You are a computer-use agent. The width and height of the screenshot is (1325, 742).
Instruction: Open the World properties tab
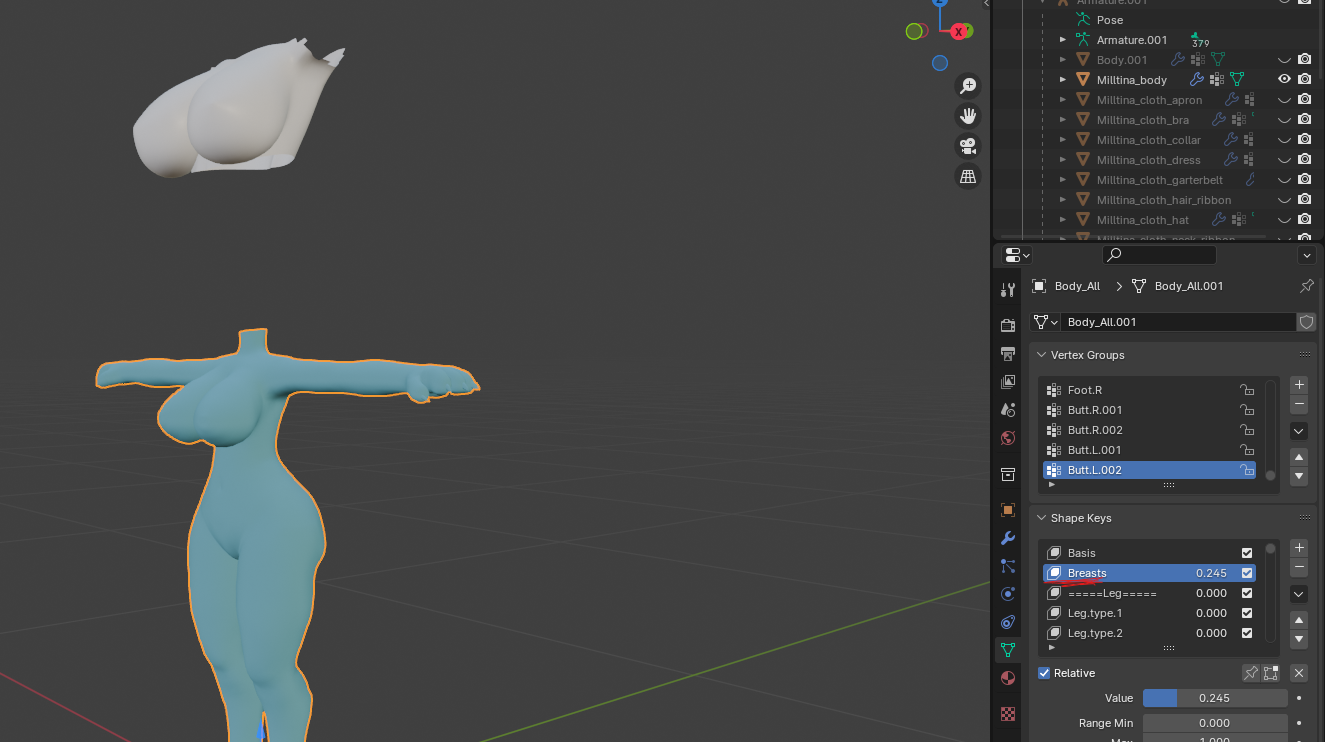coord(1008,438)
